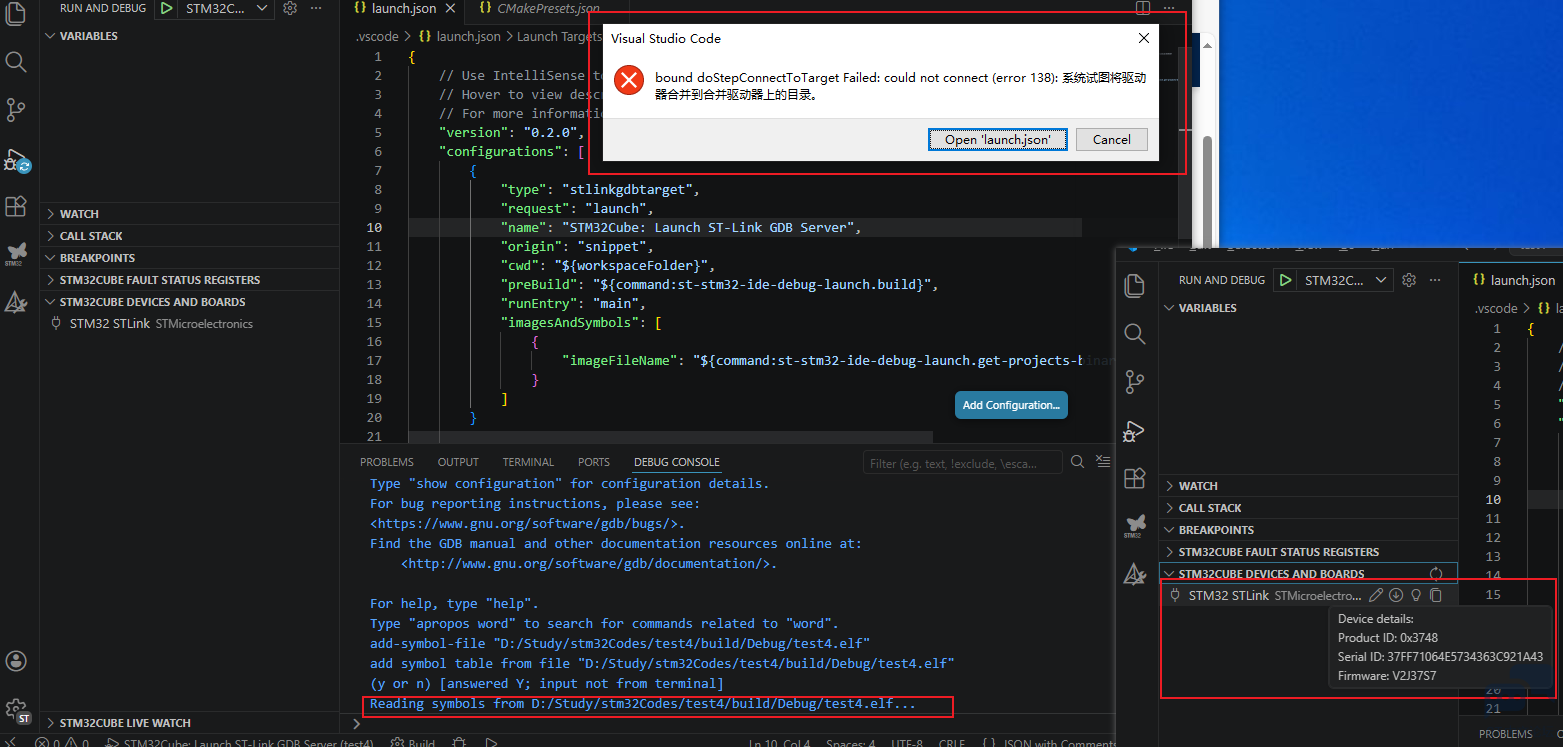Open the Accounts icon in the activity bar

click(16, 661)
